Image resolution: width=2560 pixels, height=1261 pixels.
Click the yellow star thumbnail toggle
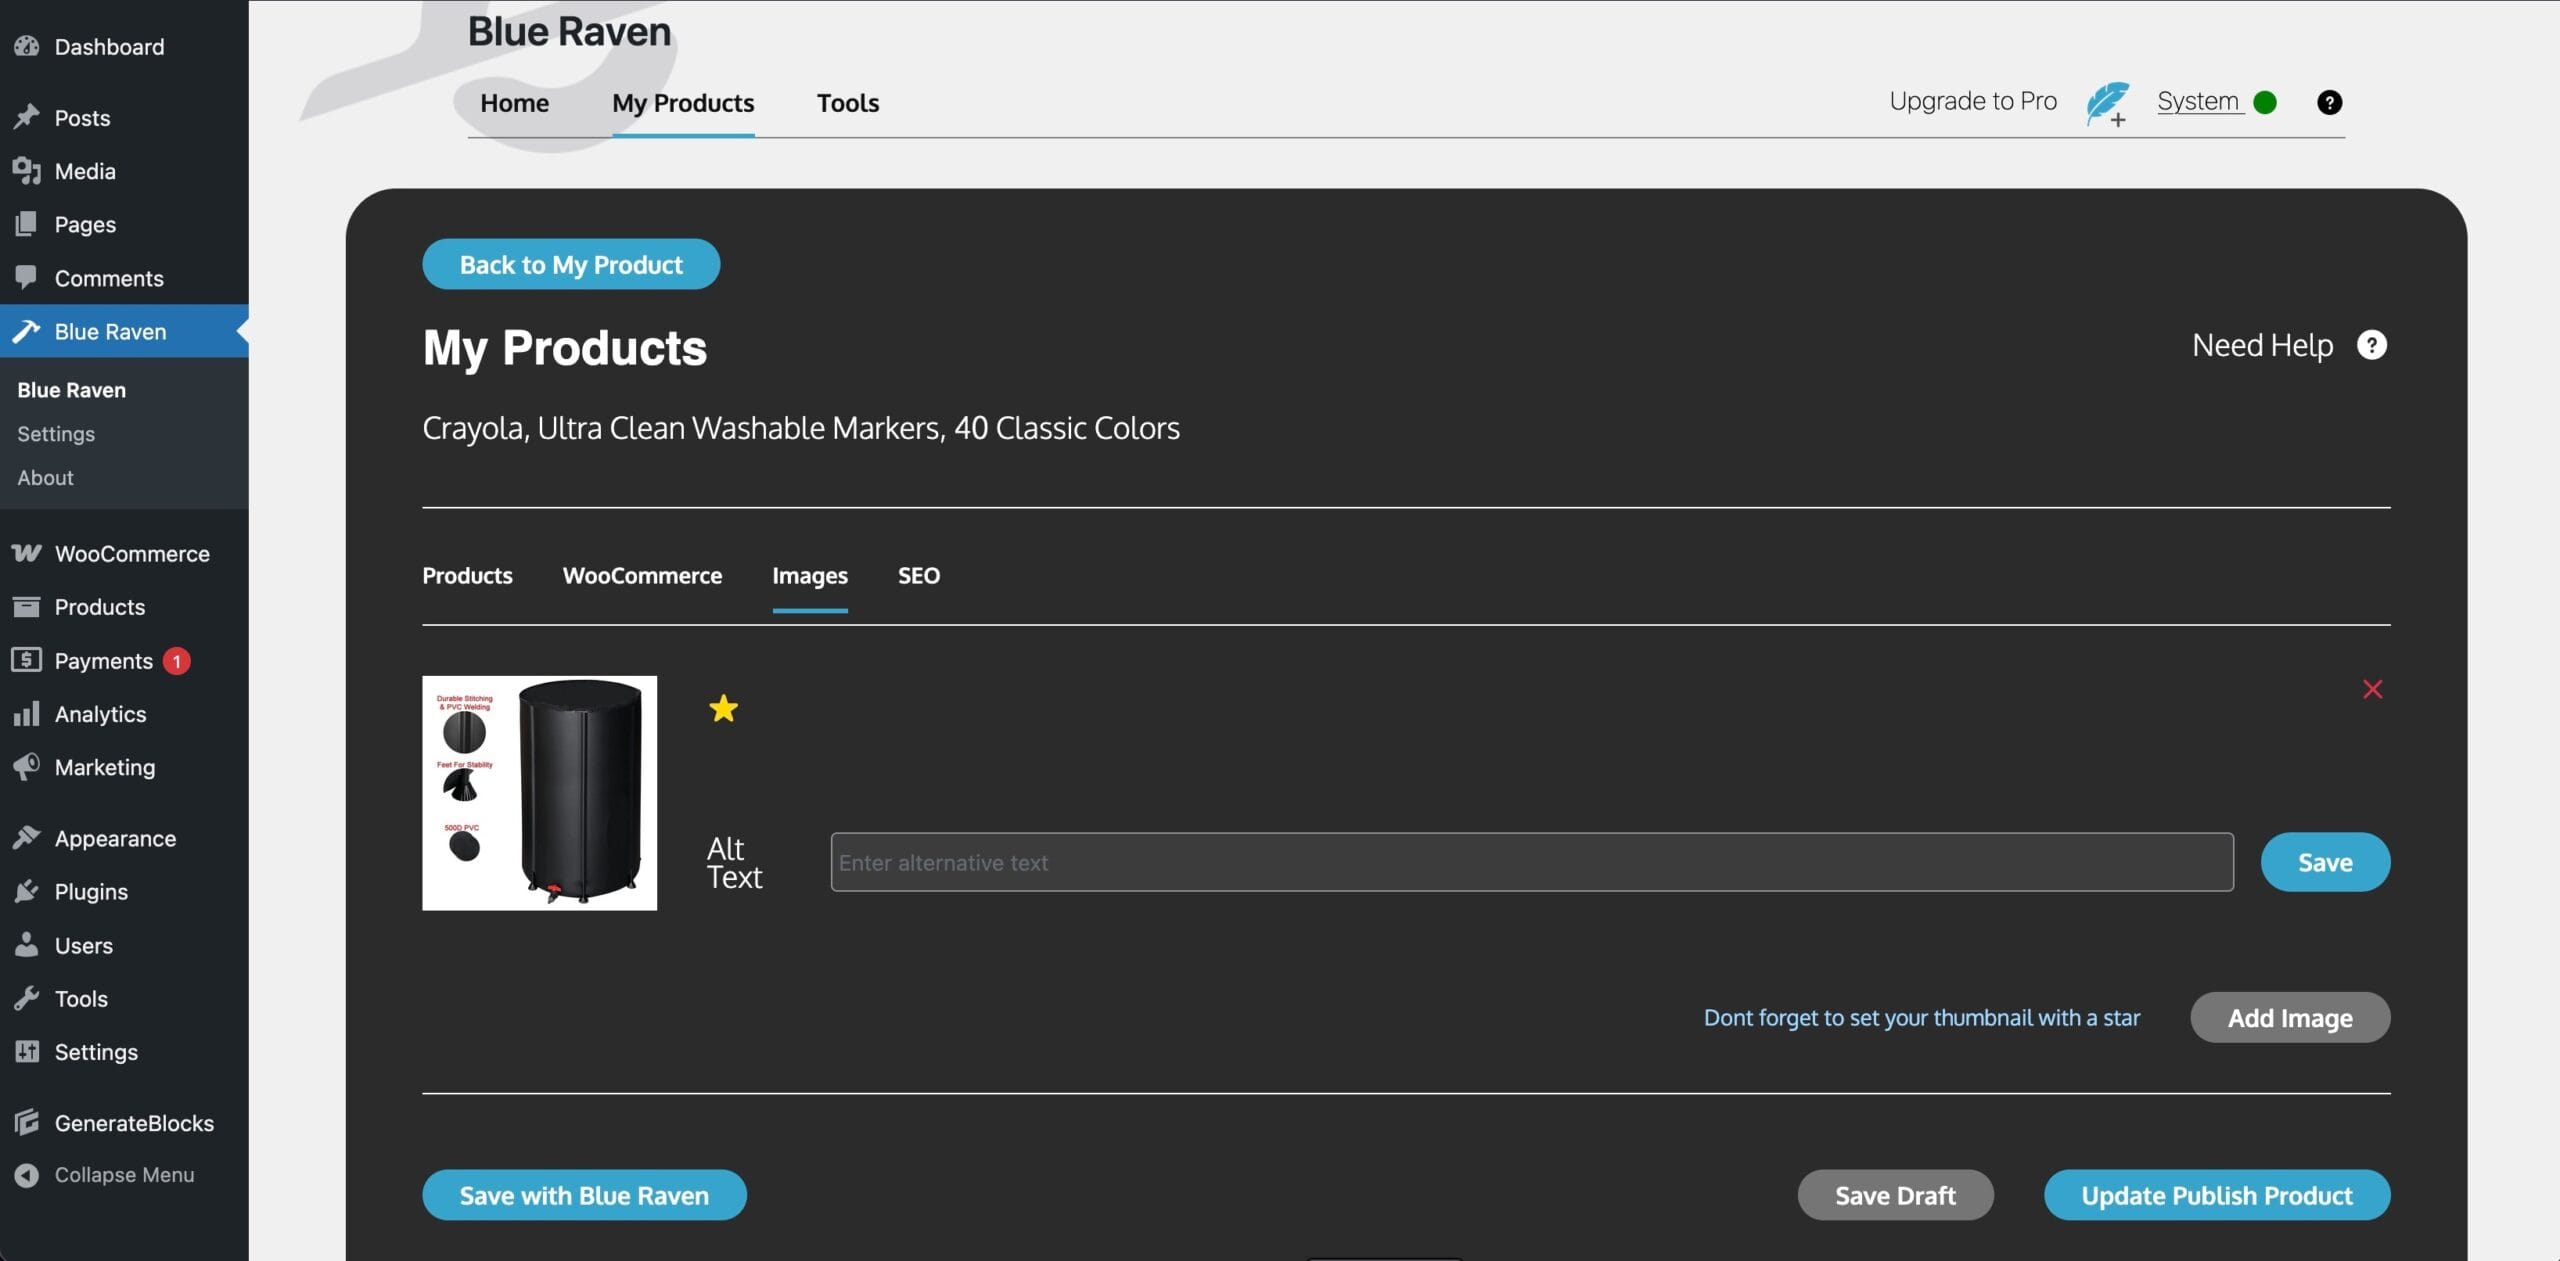tap(723, 709)
